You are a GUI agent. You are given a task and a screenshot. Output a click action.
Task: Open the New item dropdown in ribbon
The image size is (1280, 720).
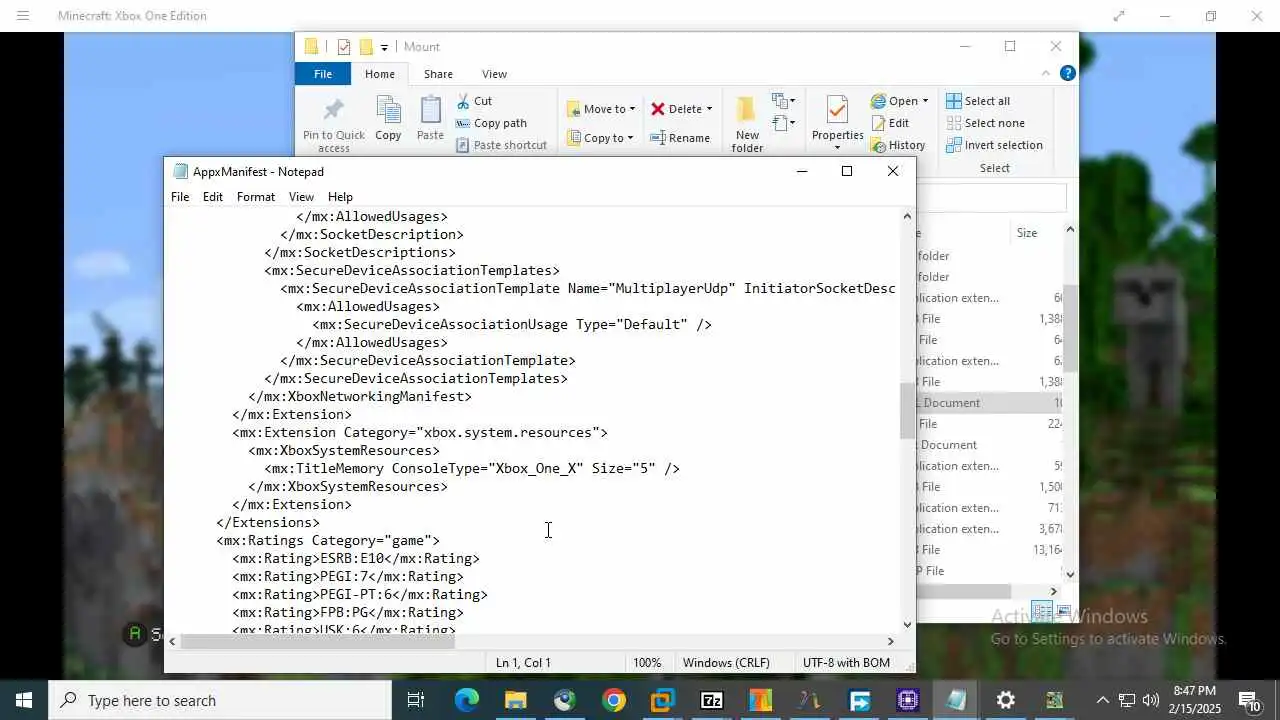coord(783,102)
